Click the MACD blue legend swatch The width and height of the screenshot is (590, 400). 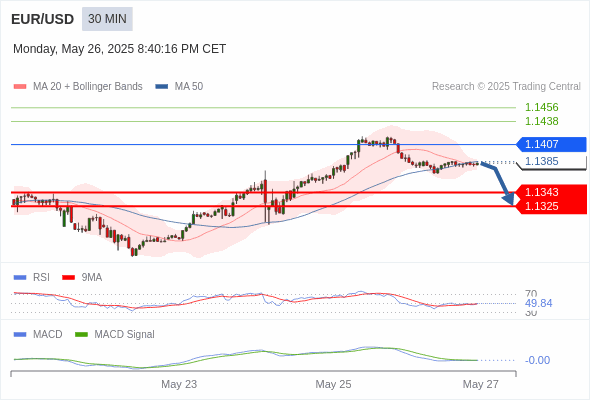click(20, 335)
